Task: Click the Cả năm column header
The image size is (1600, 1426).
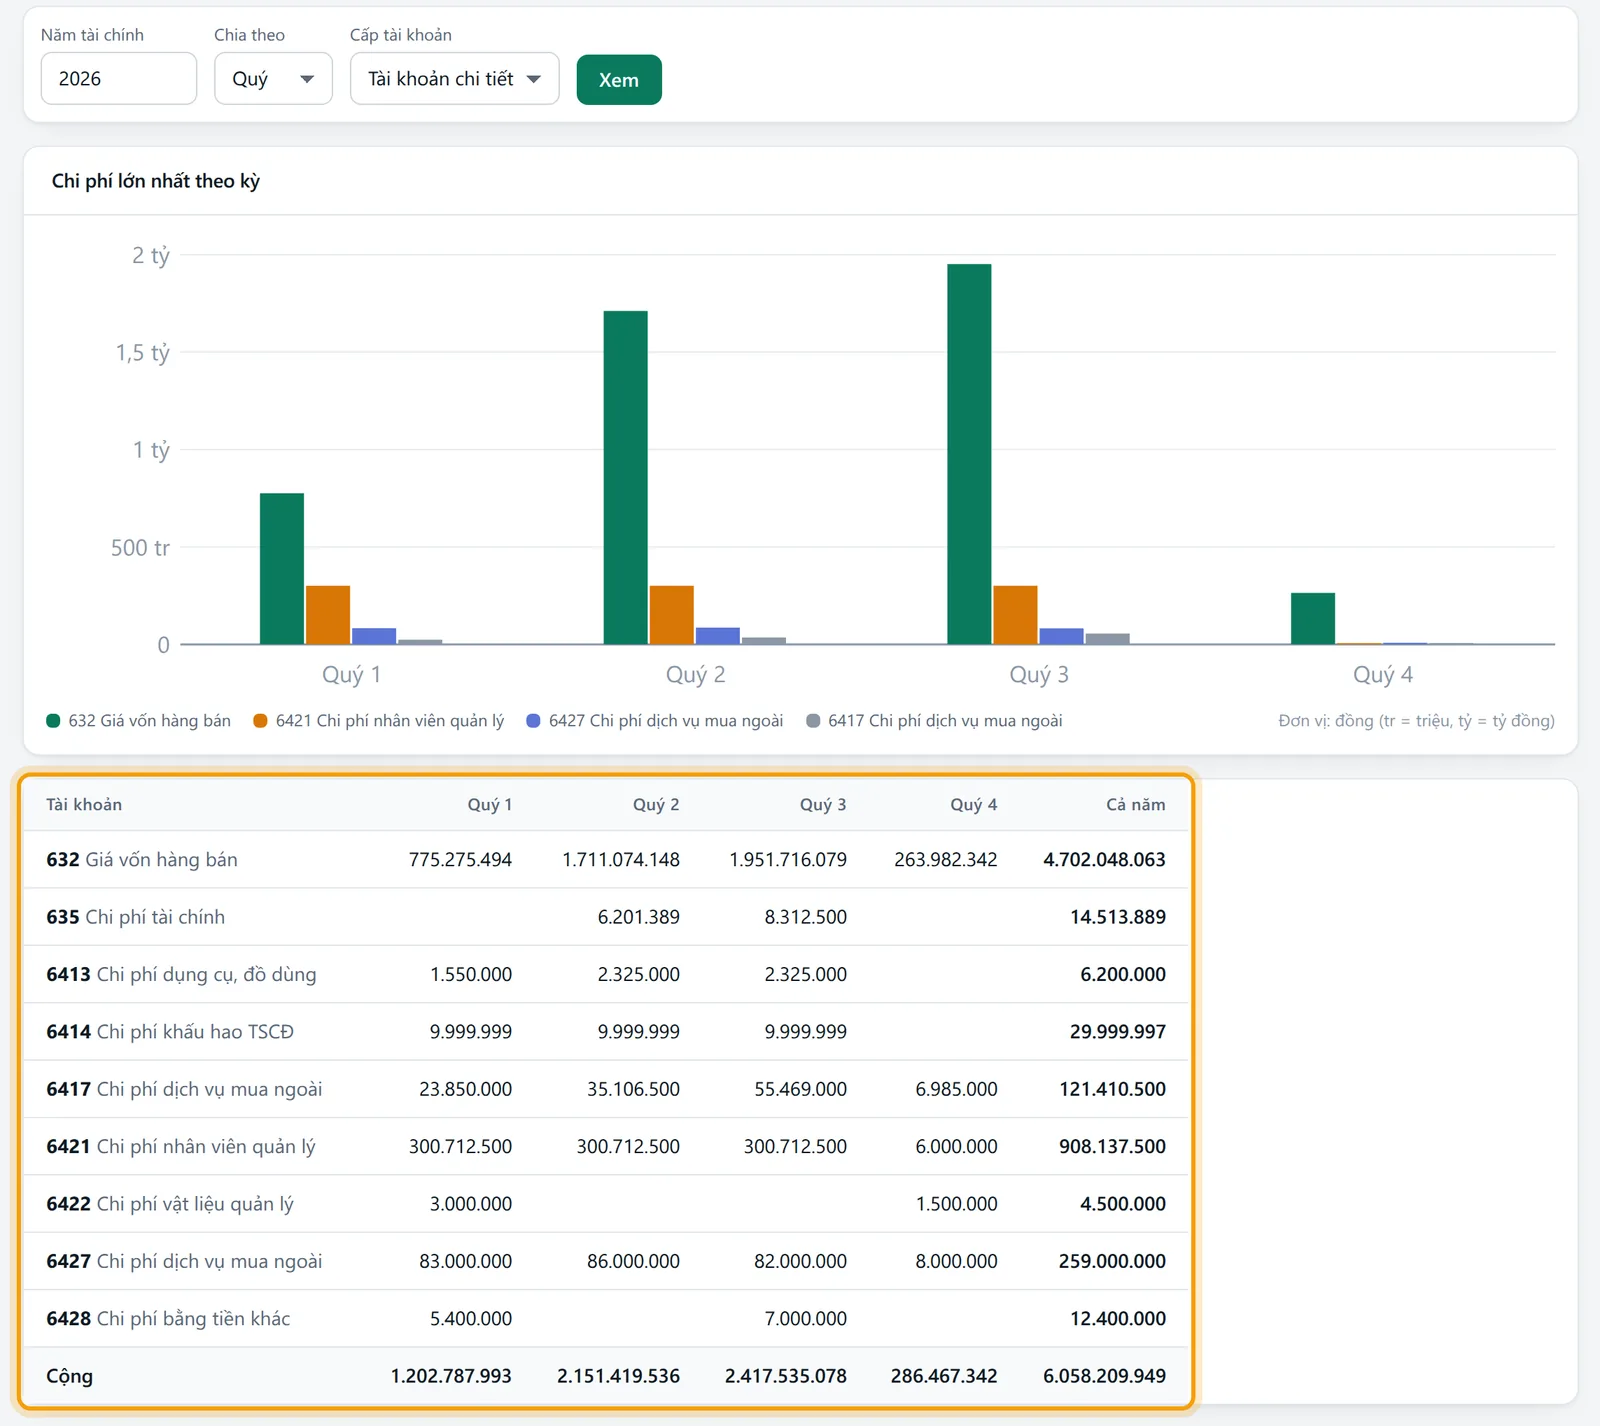Action: coord(1136,805)
